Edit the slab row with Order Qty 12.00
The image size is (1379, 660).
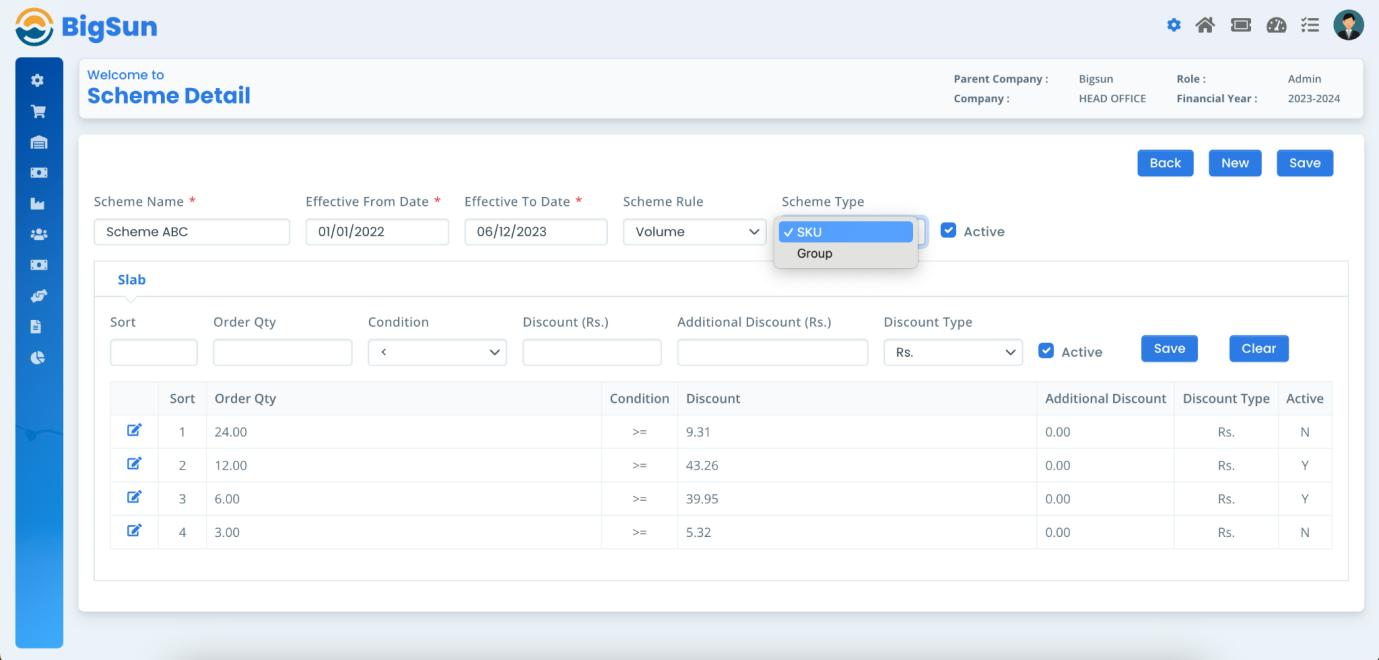click(134, 465)
